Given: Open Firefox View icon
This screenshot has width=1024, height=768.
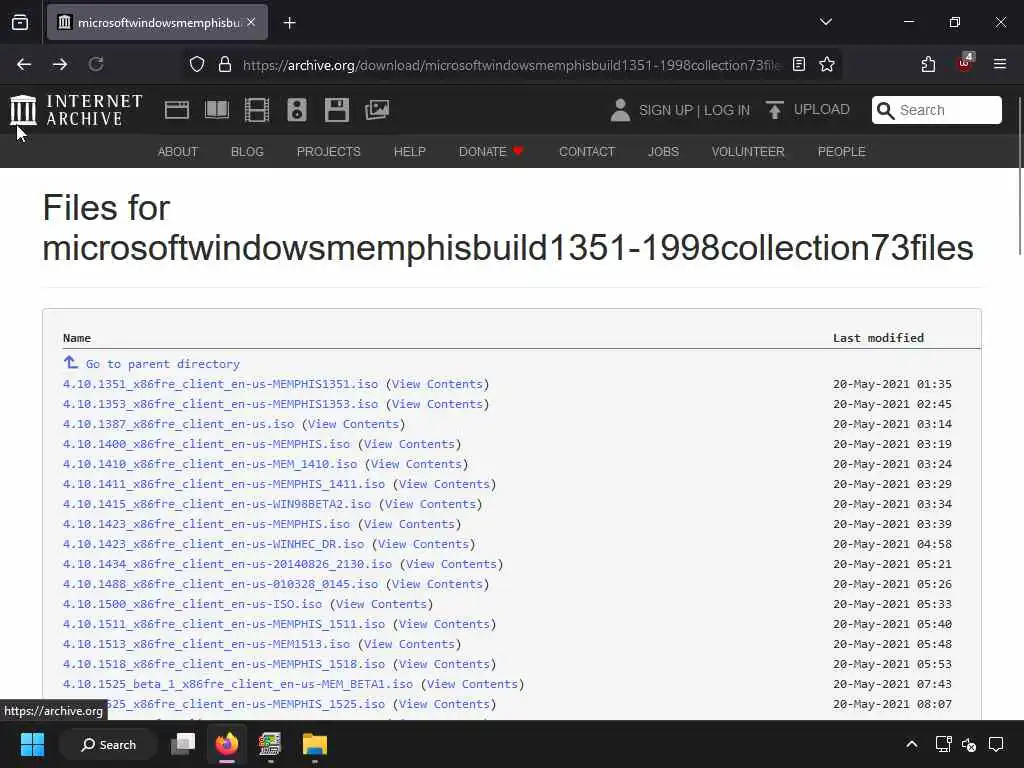Looking at the screenshot, I should coord(20,22).
